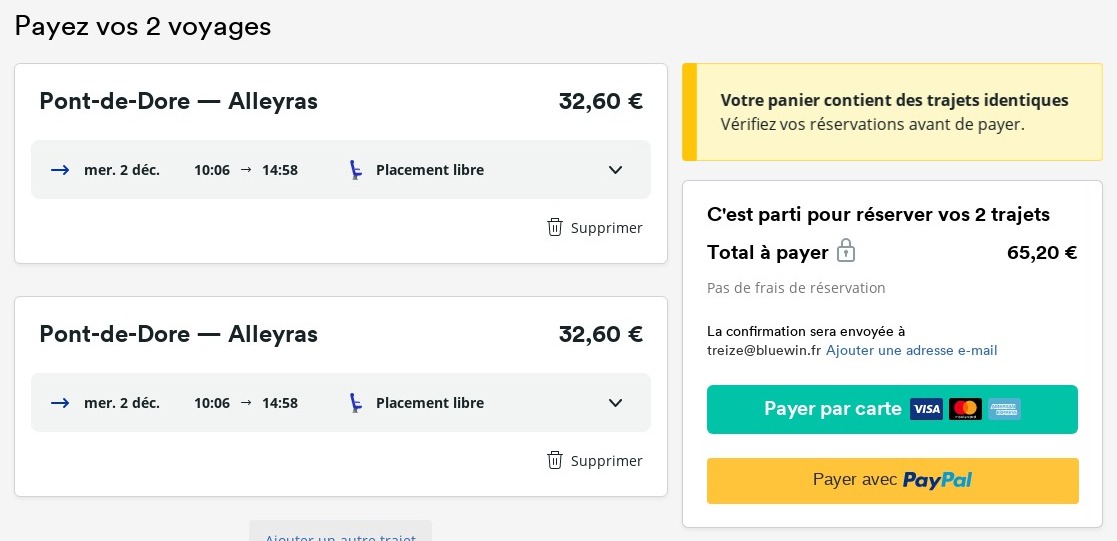Screen dimensions: 1117x541
Task: Open Ajouter une adresse e-mail link
Action: (911, 351)
